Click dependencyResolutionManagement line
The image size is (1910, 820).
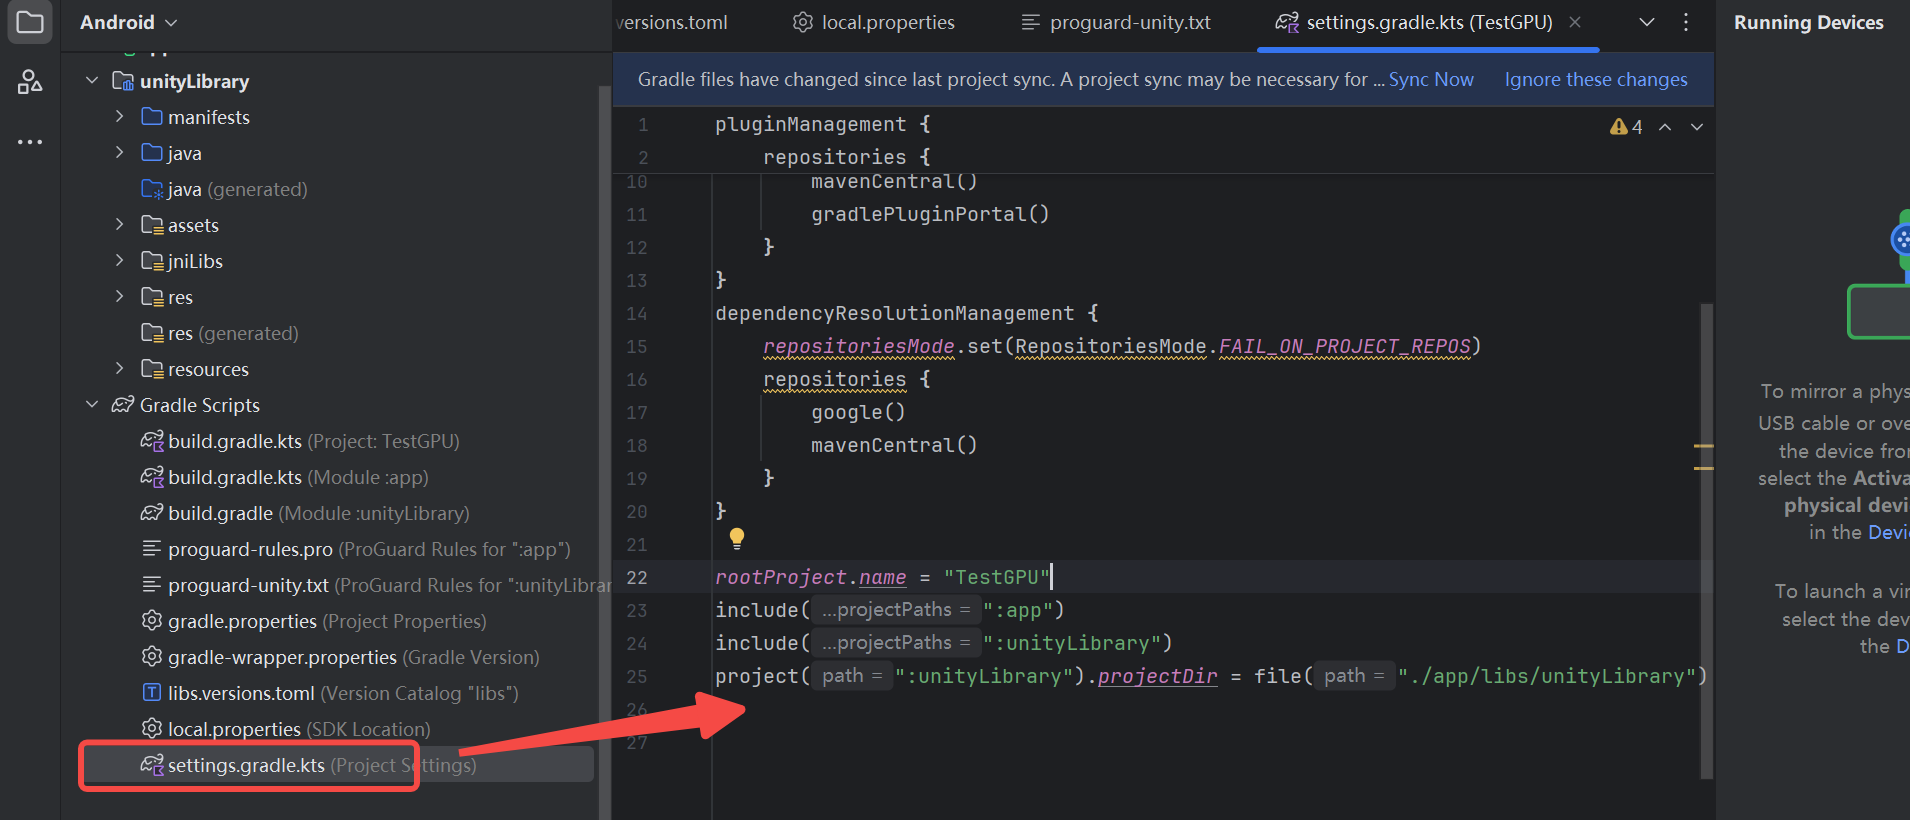[906, 313]
